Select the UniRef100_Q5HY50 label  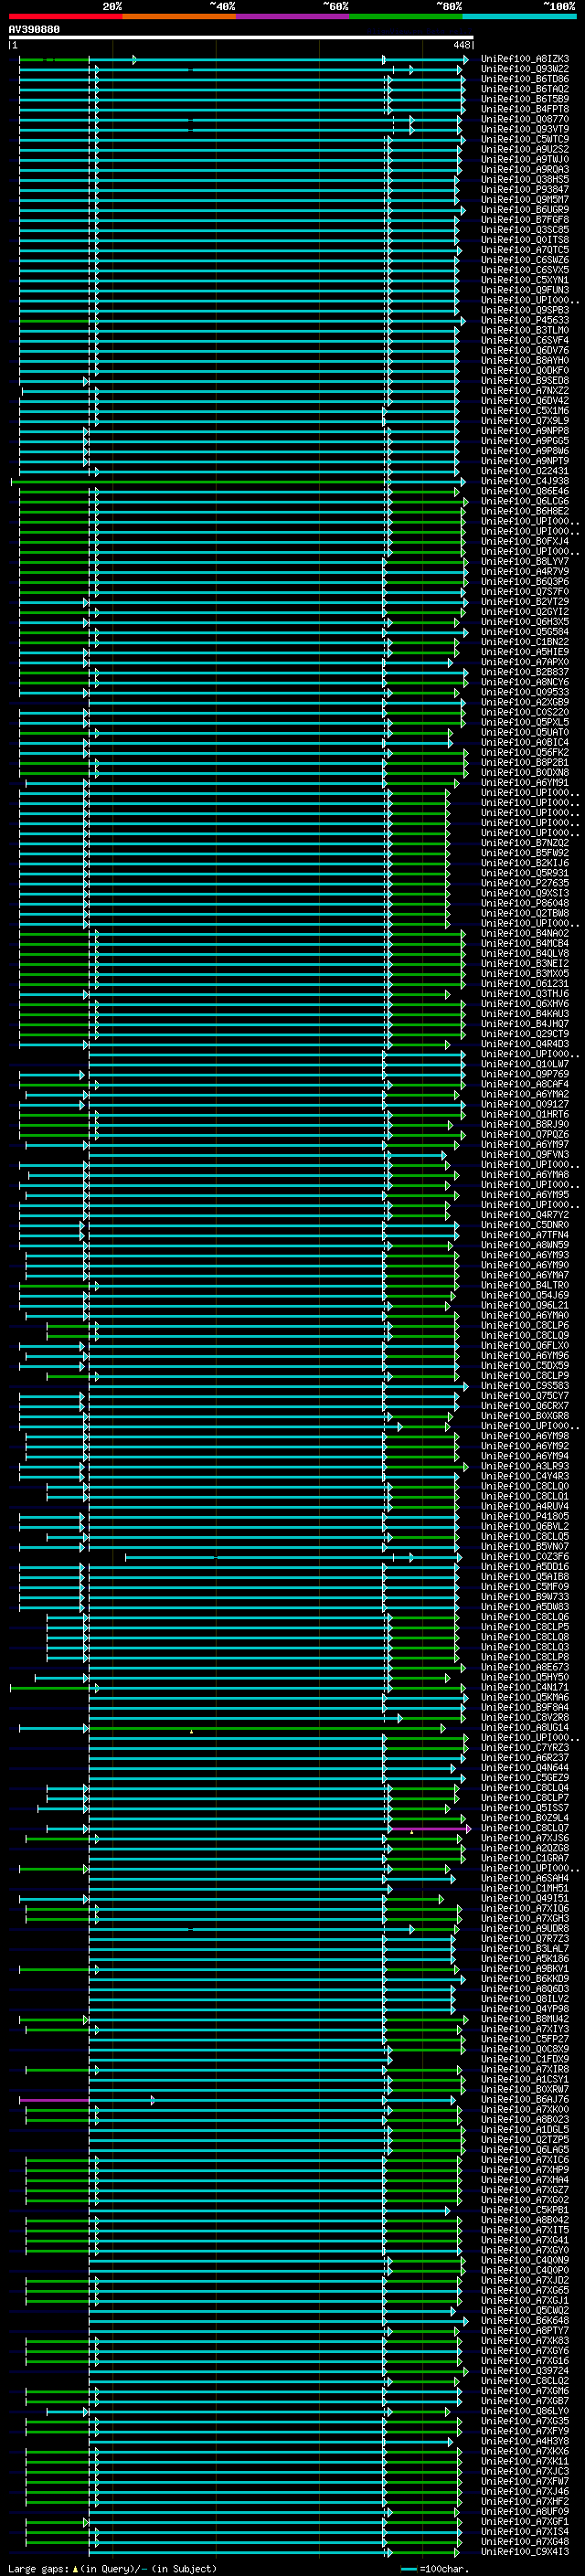coord(525,1678)
